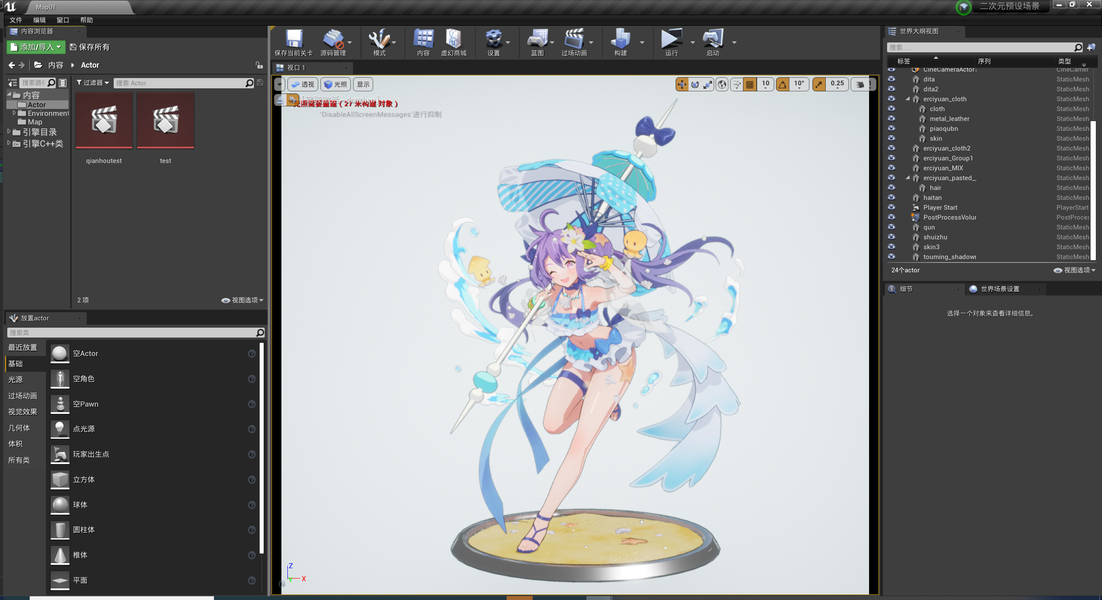The image size is (1102, 600).
Task: Create new folder in World Outliner
Action: click(x=1091, y=48)
